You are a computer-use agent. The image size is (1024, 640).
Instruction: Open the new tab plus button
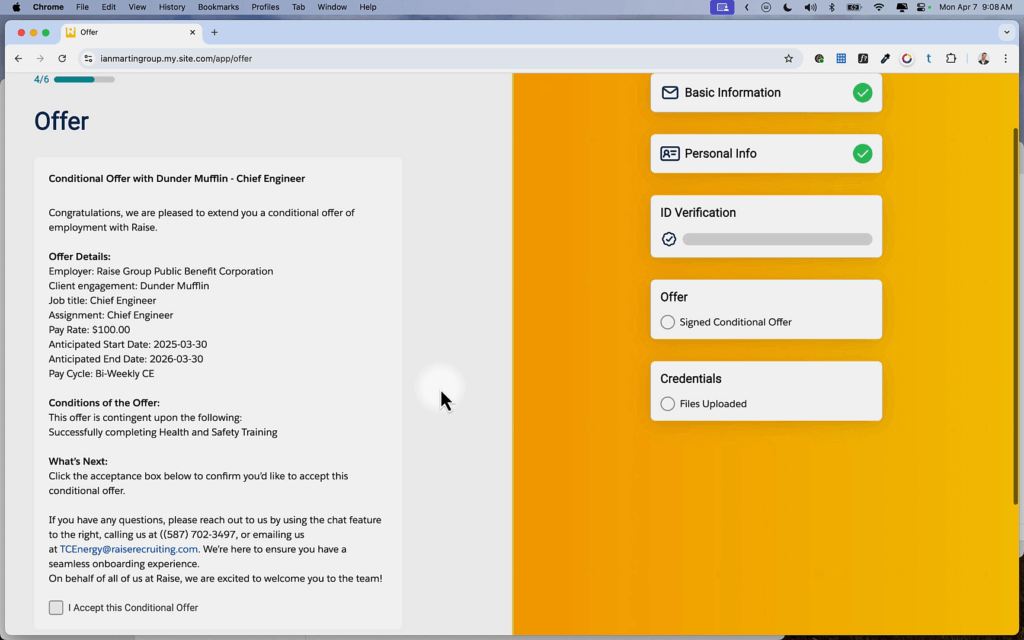pos(214,32)
